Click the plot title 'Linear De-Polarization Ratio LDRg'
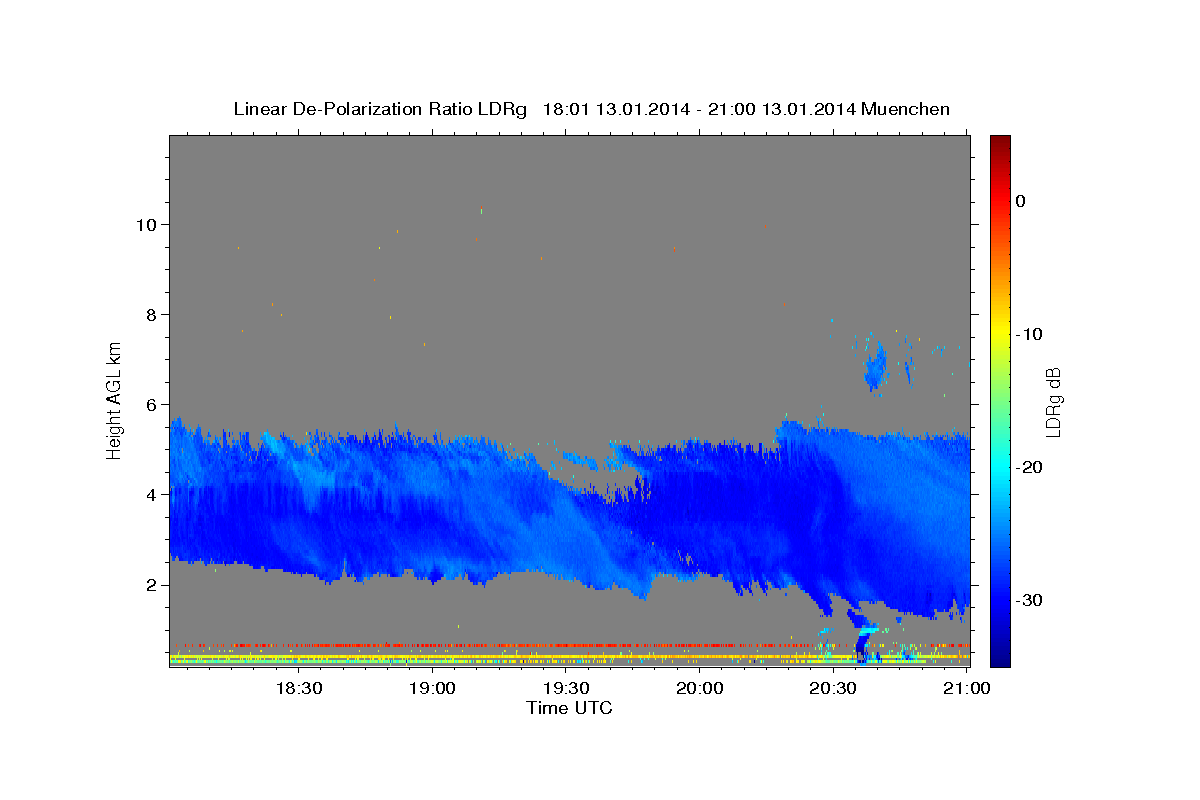The image size is (1200, 800). pos(379,109)
